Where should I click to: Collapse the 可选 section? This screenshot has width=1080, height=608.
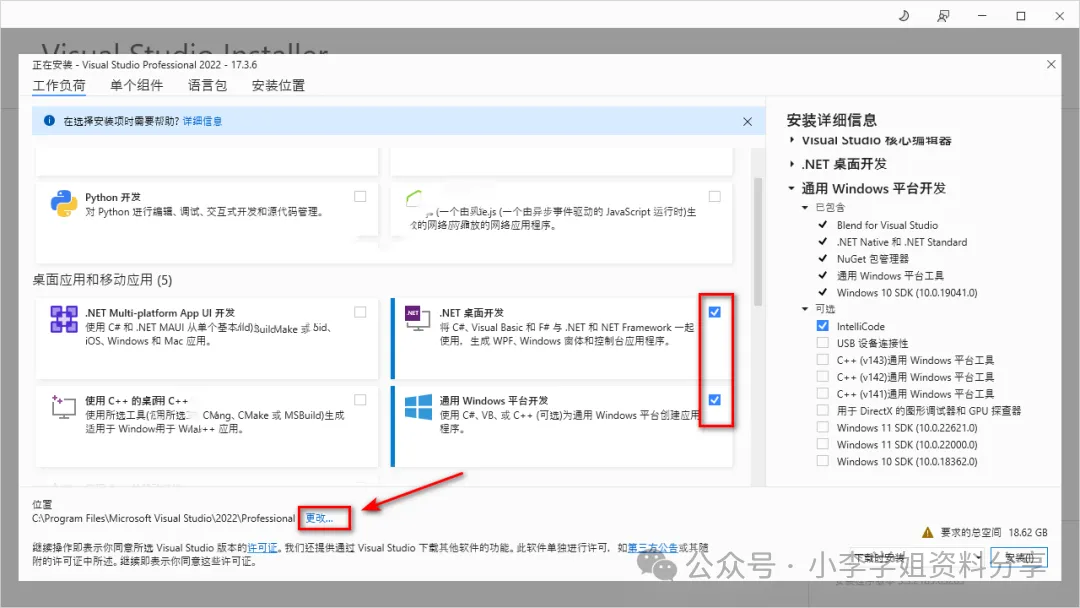(804, 309)
